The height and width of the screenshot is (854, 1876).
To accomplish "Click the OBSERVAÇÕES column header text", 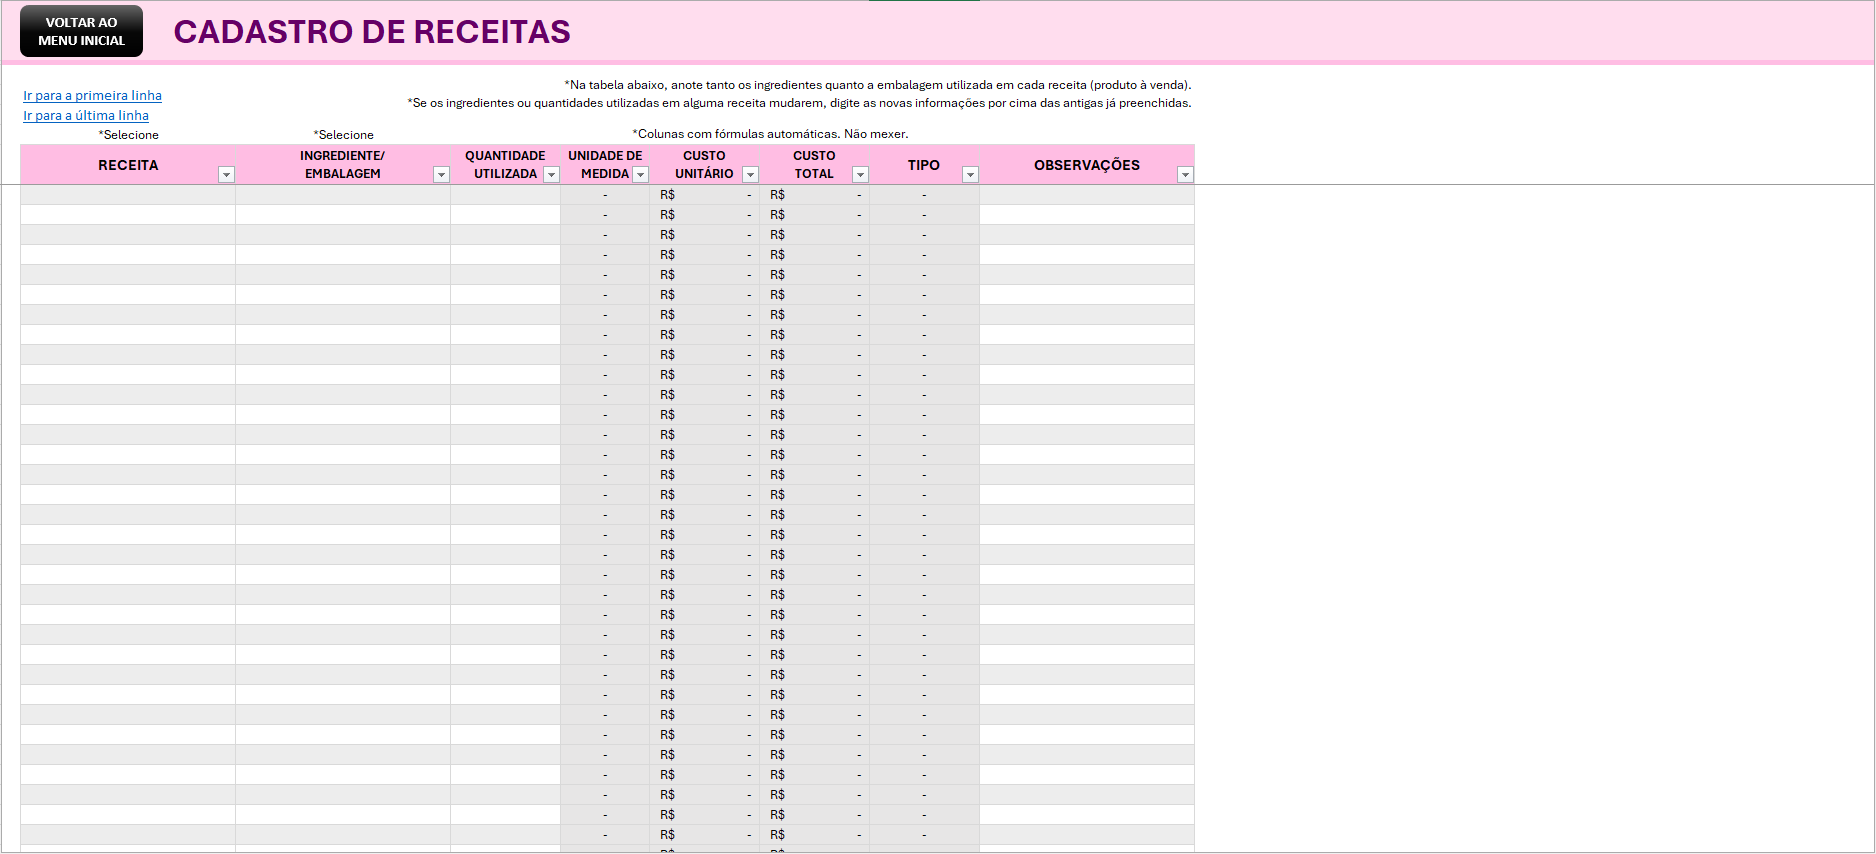I will 1087,165.
